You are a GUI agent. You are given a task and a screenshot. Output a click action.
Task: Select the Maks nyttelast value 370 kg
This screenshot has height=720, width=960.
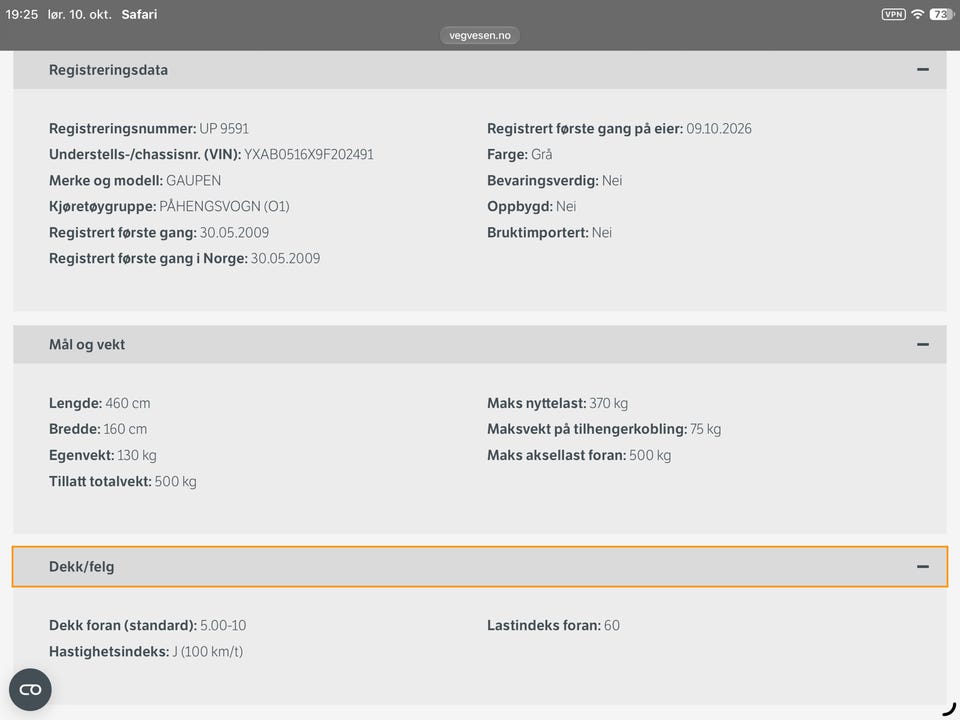609,403
